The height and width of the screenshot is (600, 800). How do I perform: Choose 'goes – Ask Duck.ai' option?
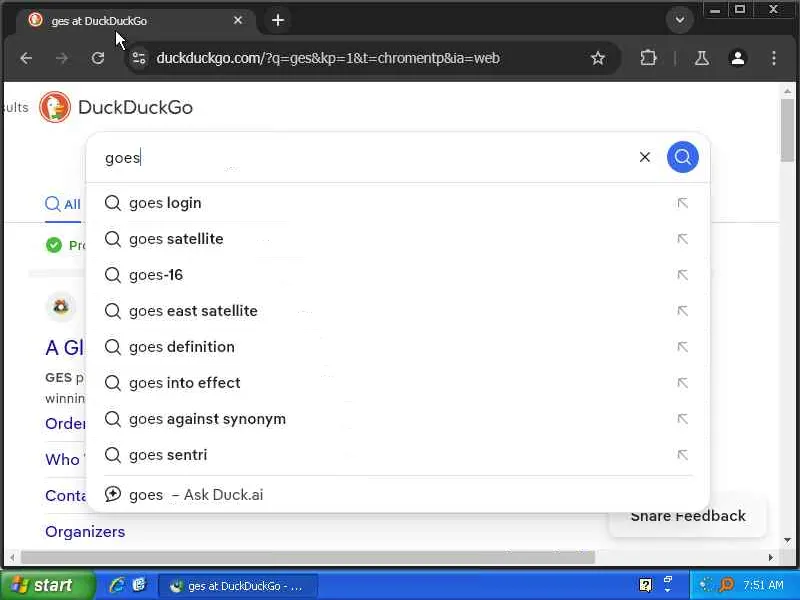click(x=398, y=494)
